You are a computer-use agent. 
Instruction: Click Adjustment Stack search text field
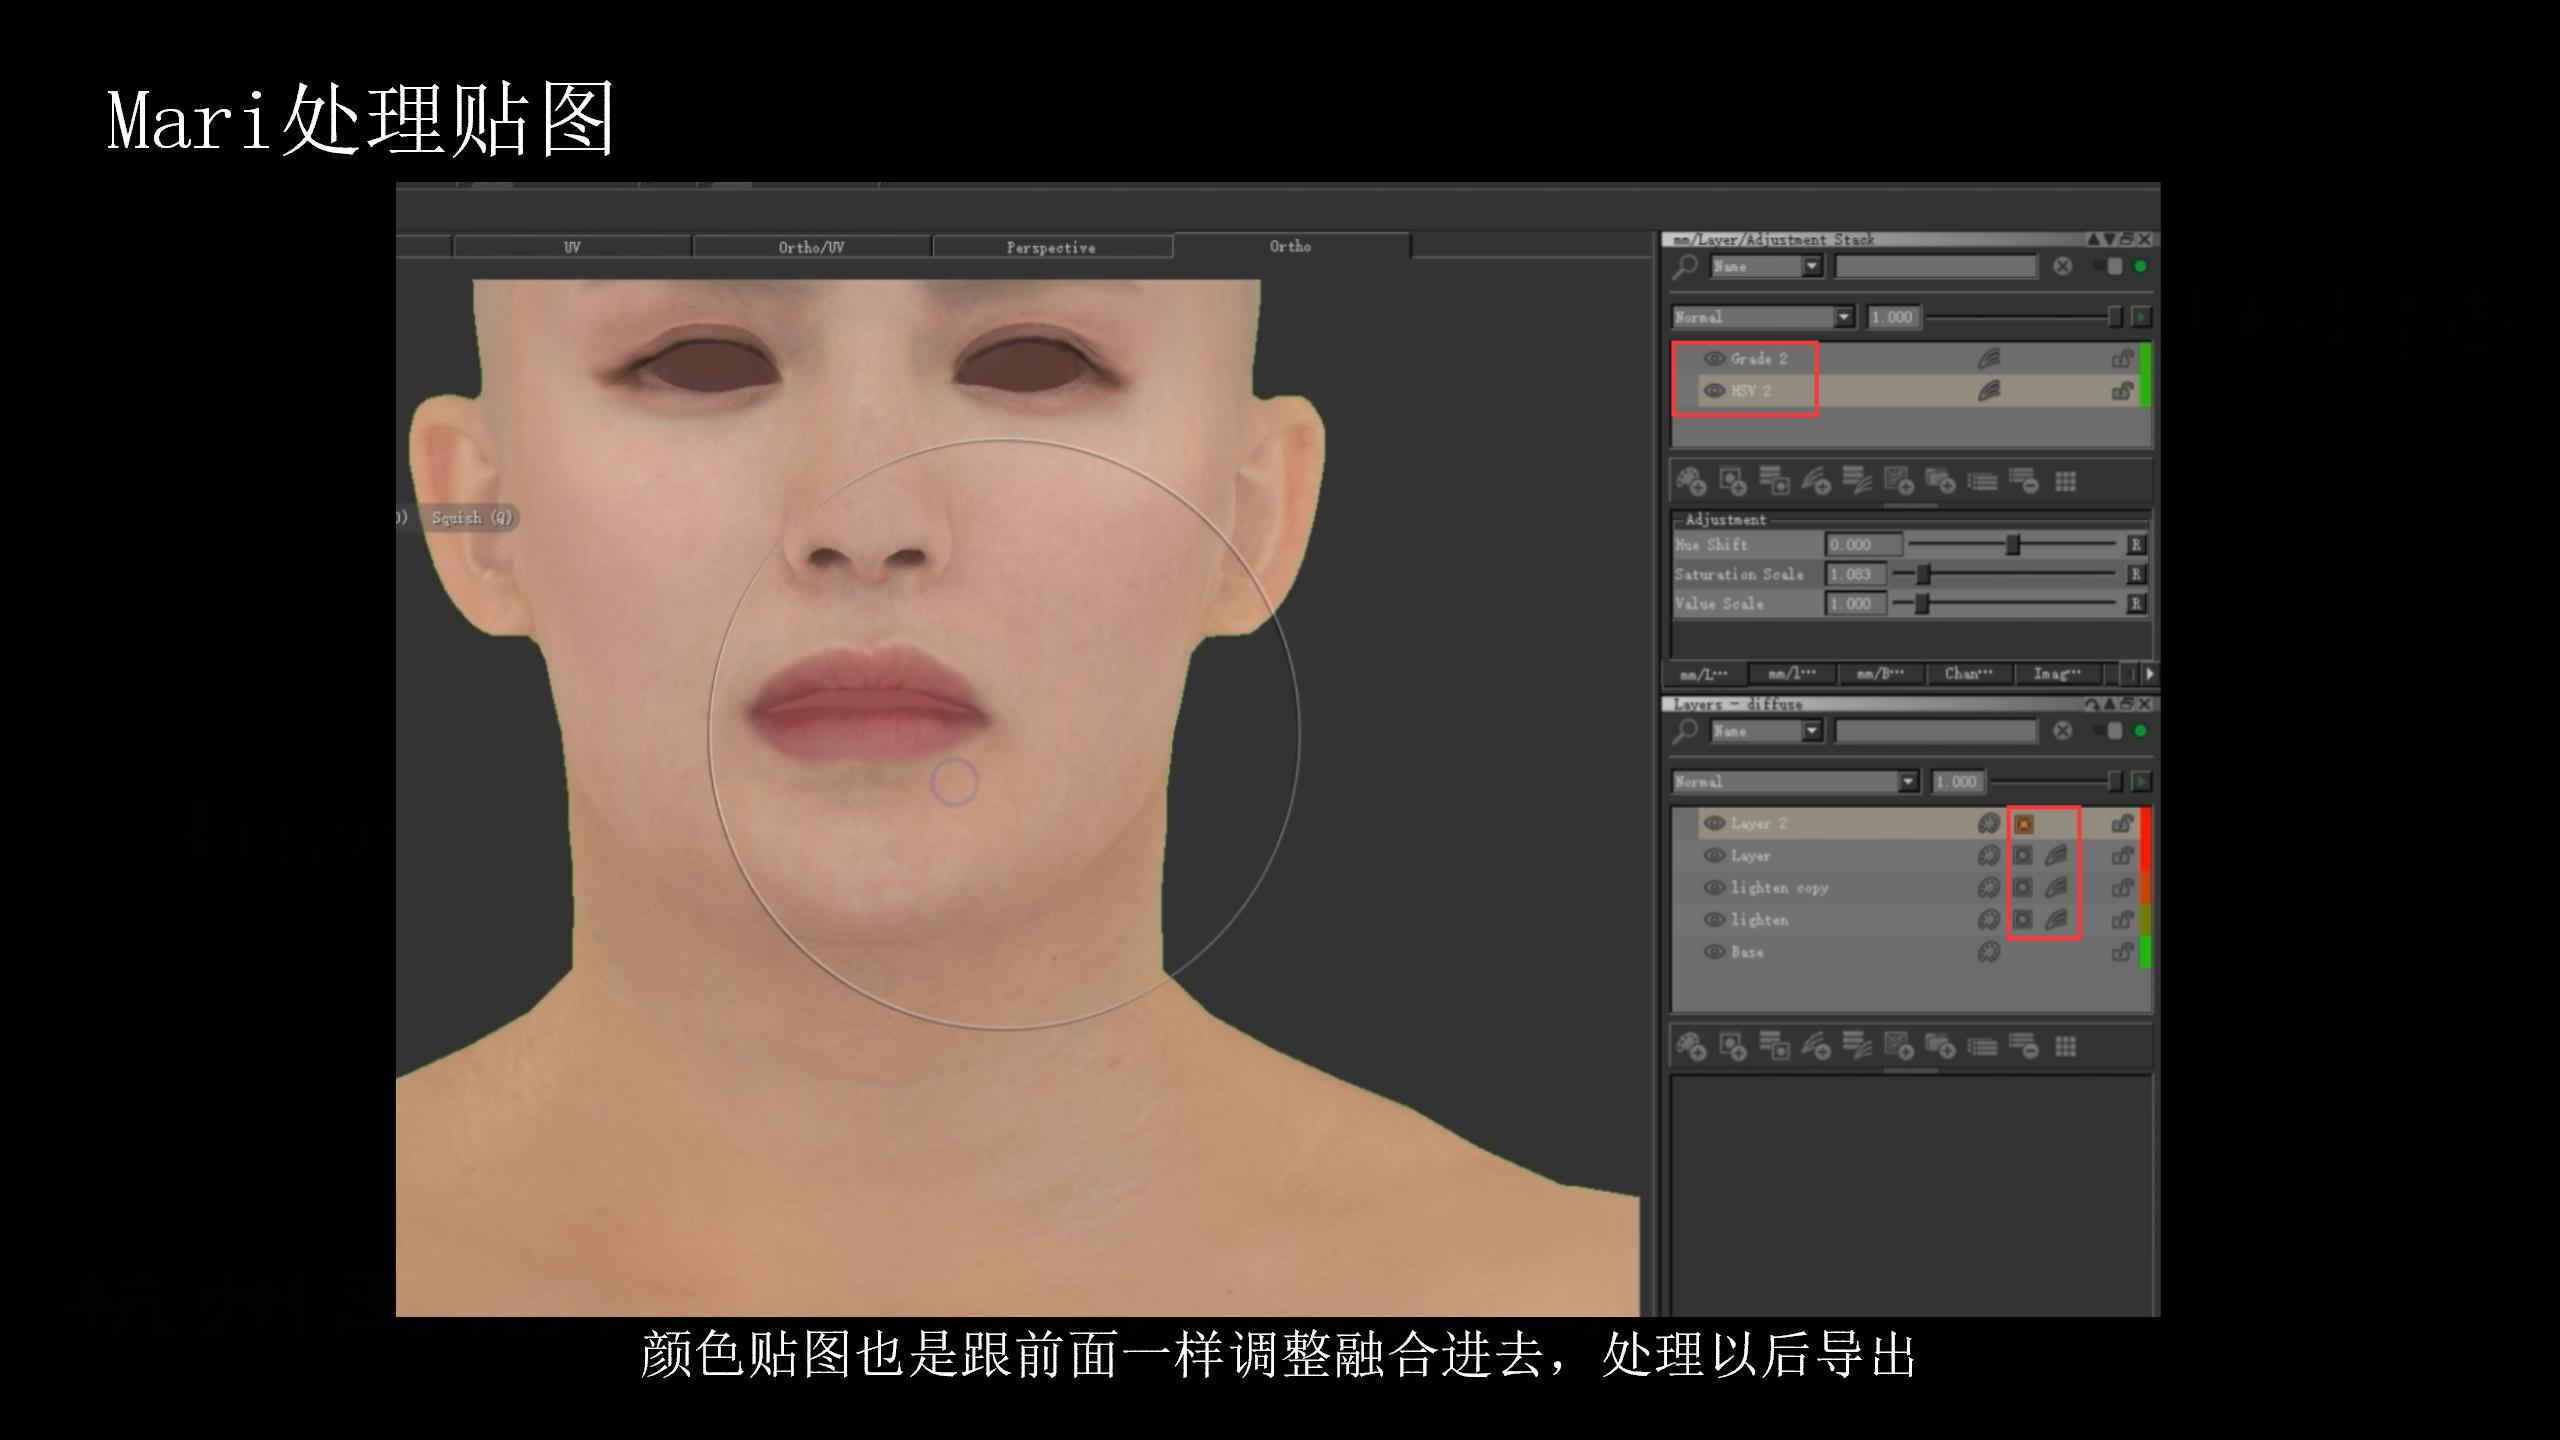coord(1936,266)
